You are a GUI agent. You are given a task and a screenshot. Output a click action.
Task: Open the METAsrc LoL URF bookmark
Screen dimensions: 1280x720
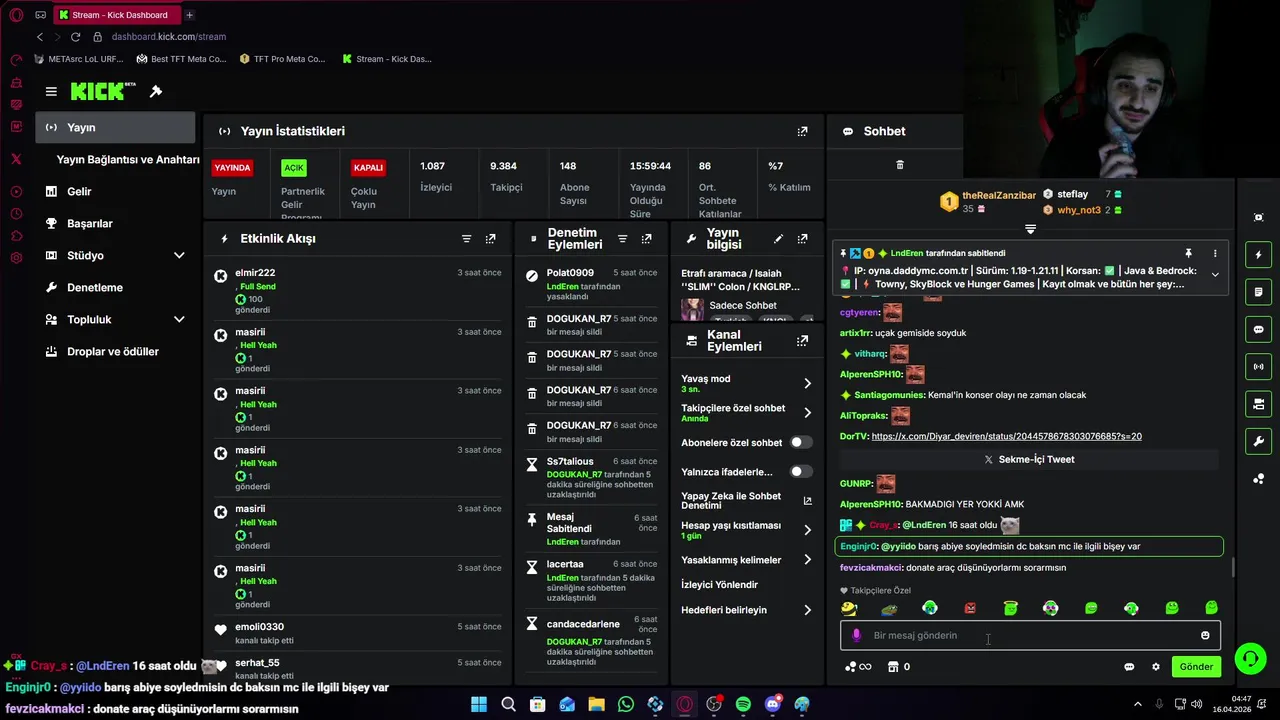coord(80,59)
